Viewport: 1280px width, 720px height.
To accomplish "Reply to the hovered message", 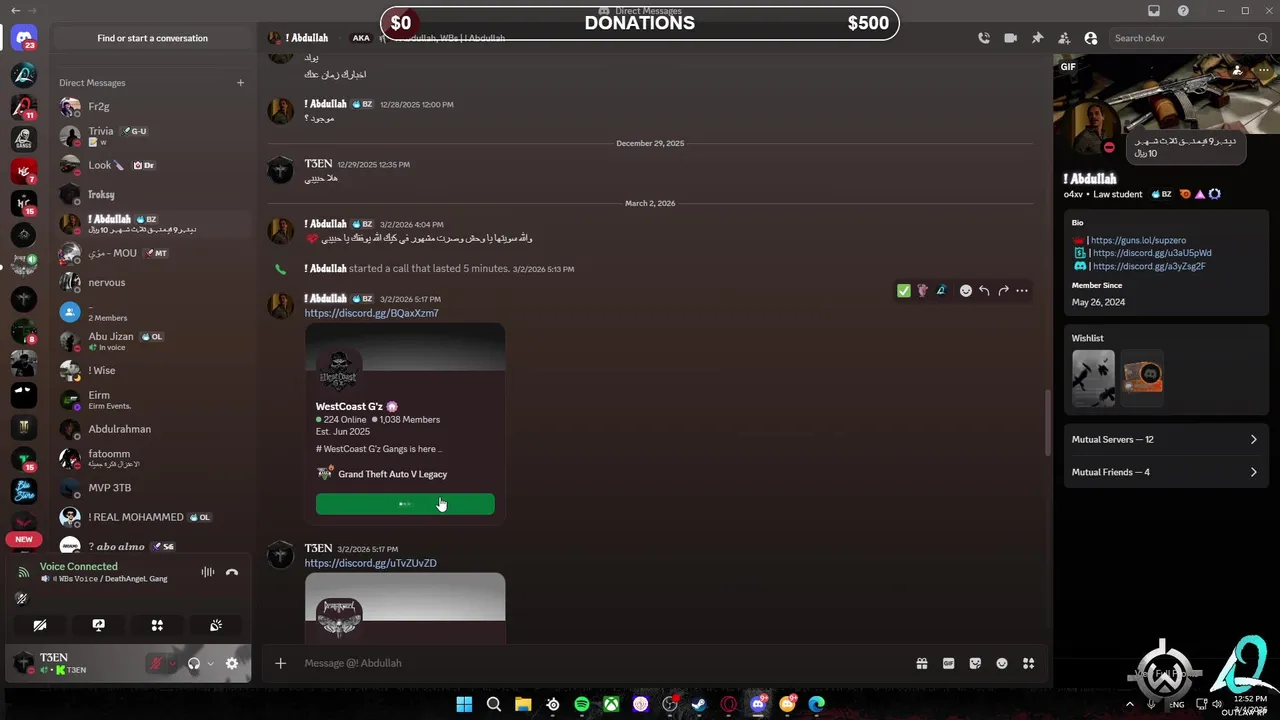I will pos(984,291).
